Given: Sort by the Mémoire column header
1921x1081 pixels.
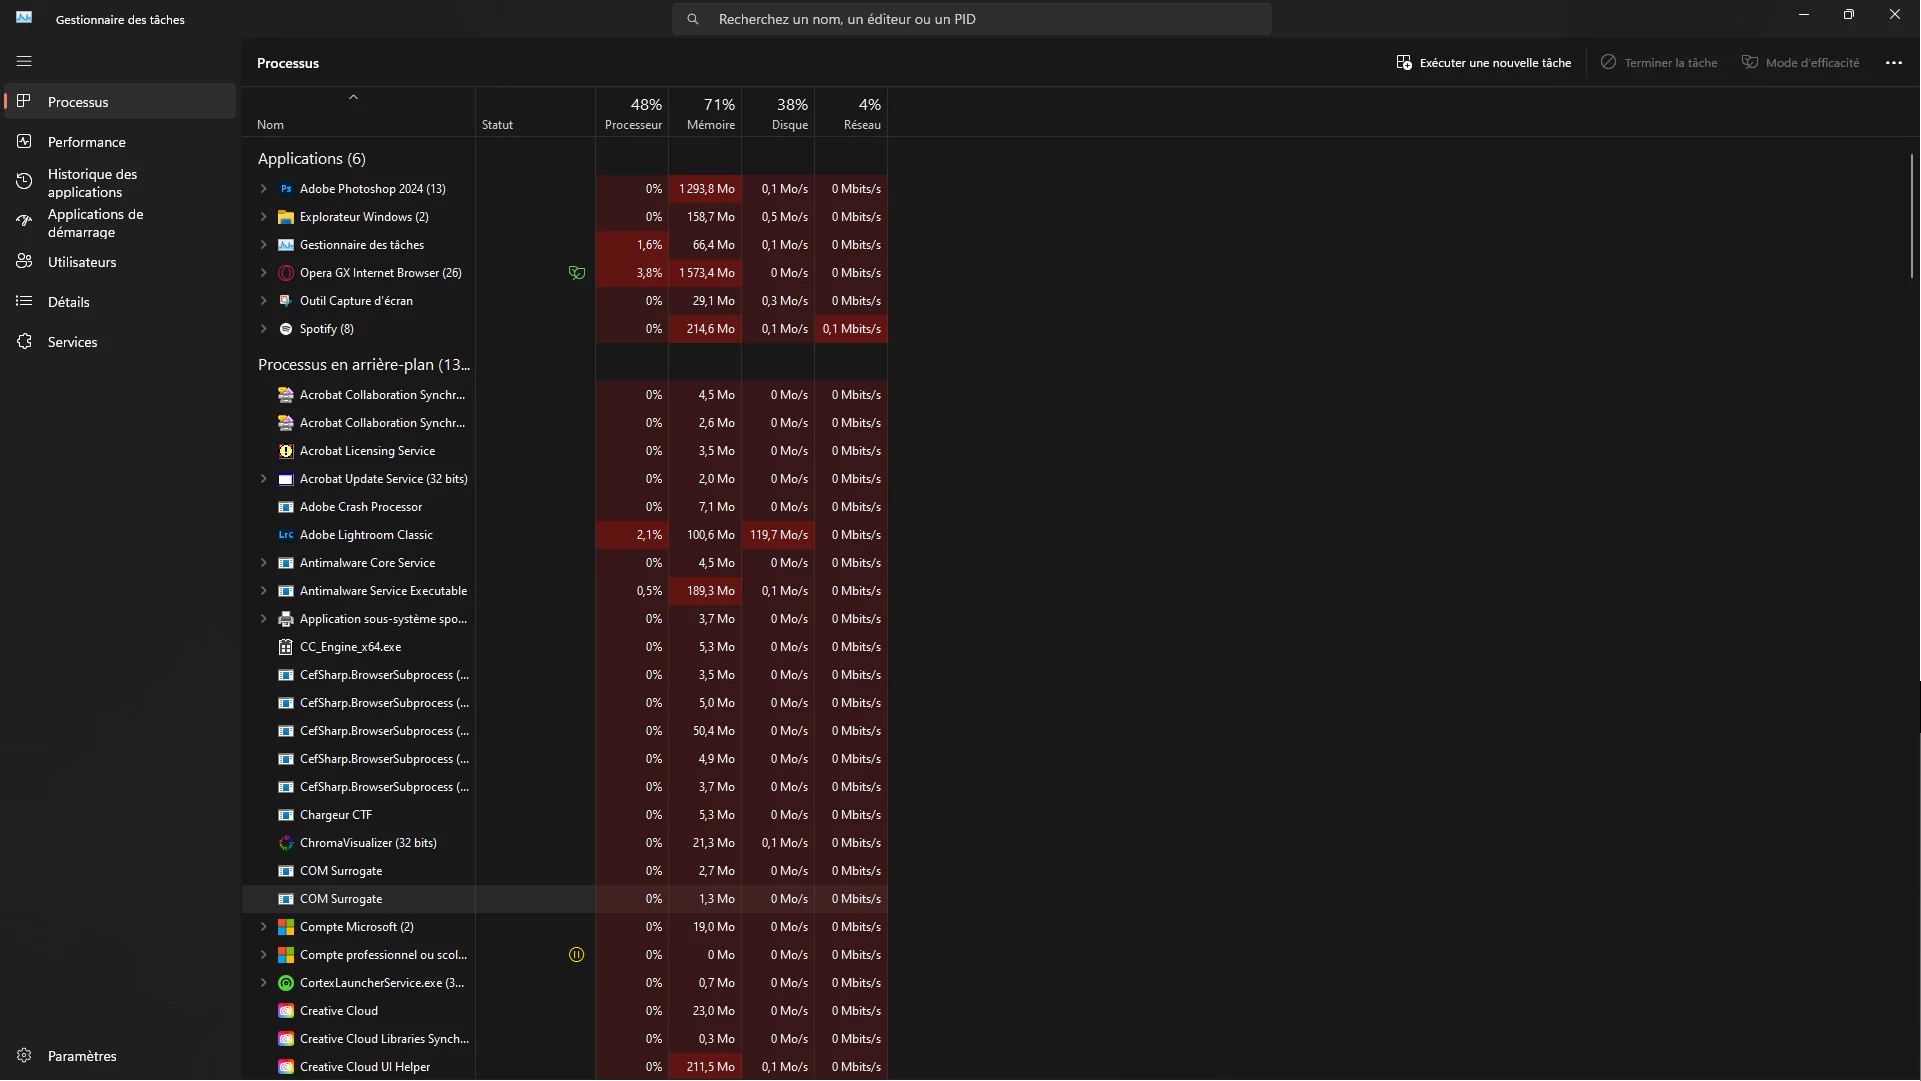Looking at the screenshot, I should [x=710, y=113].
